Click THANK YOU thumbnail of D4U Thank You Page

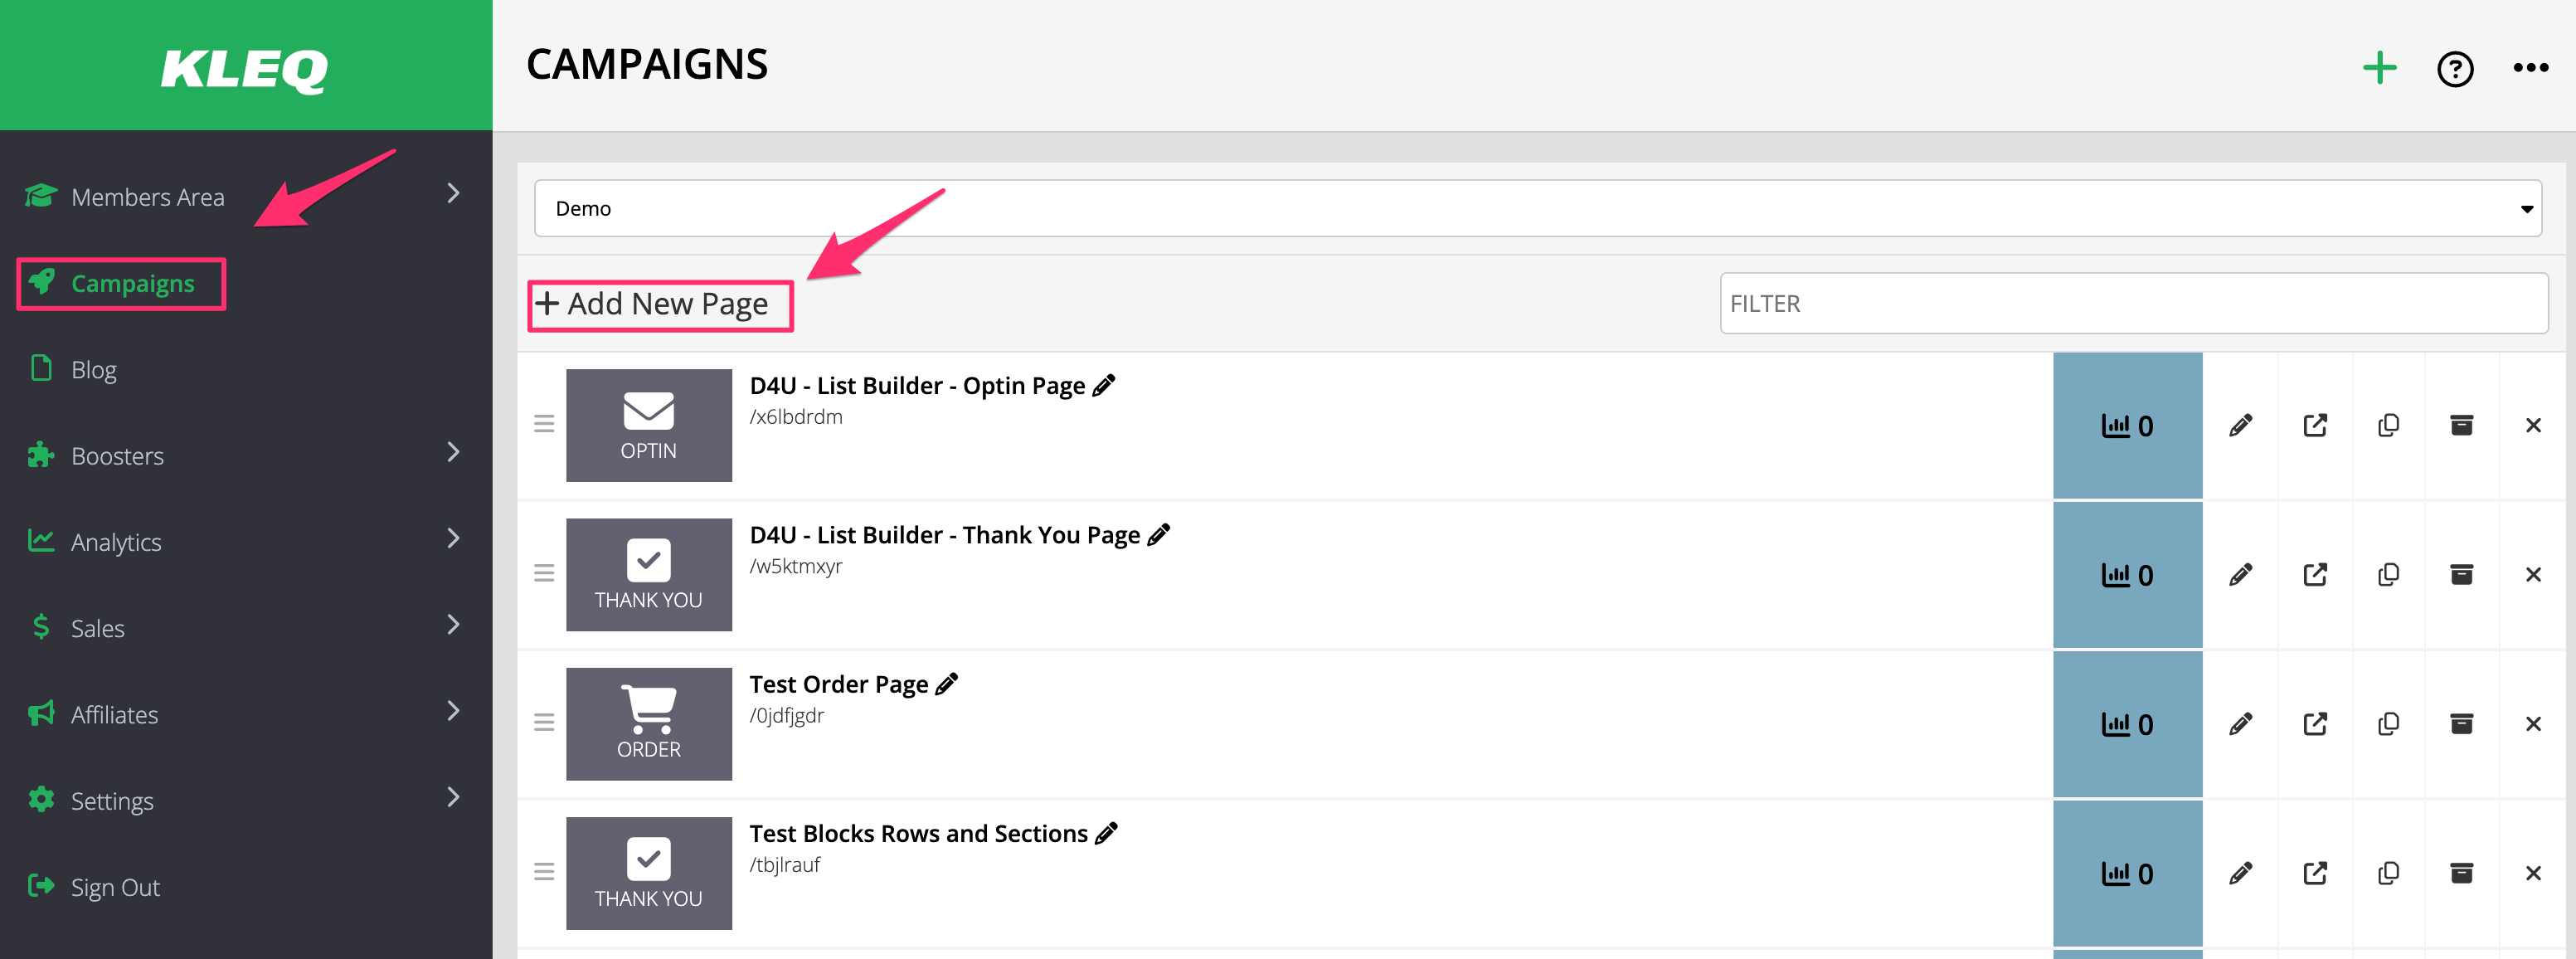click(649, 574)
